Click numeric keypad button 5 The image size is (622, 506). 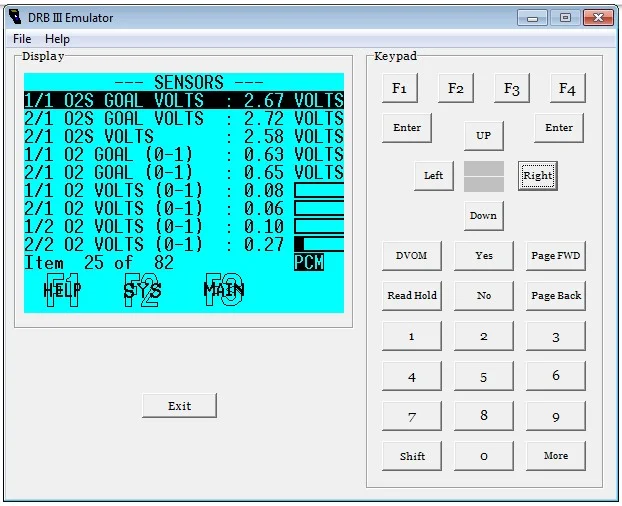[x=484, y=376]
